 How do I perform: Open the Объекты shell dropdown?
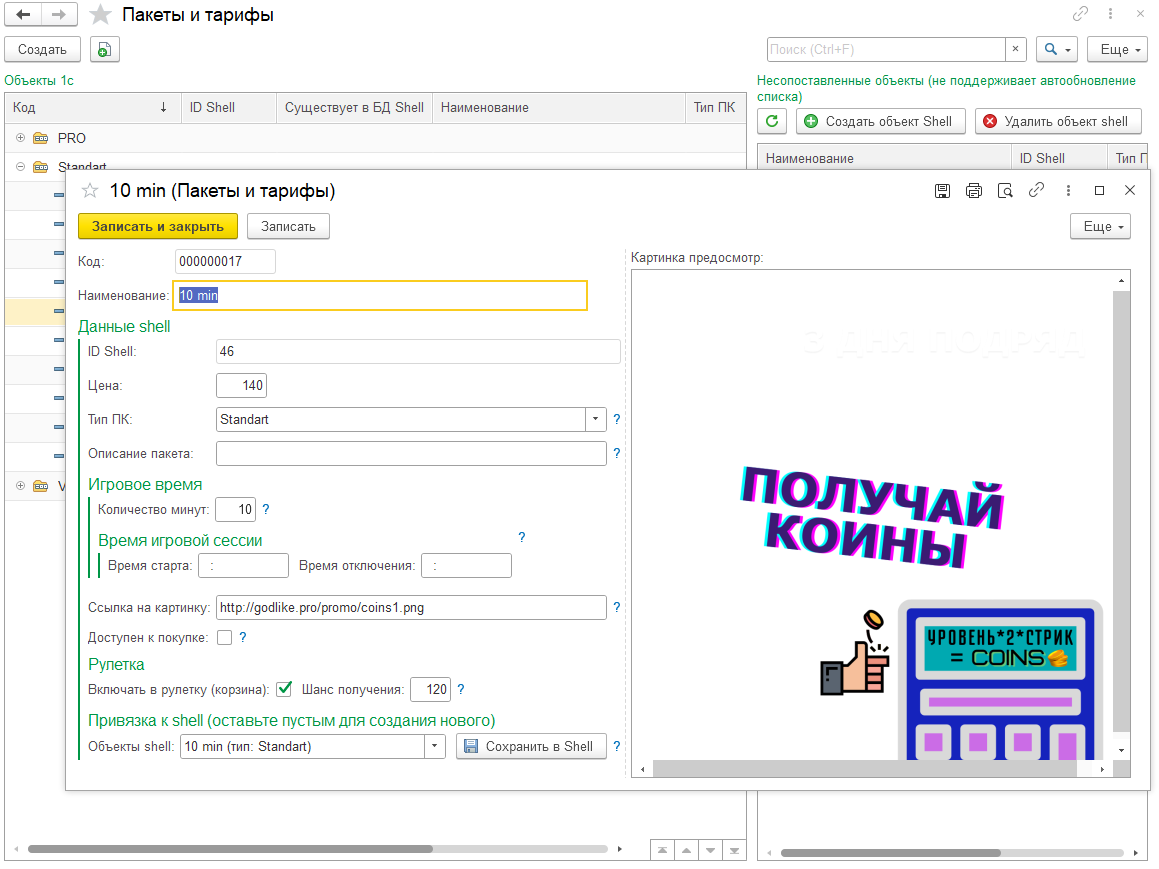coord(434,745)
